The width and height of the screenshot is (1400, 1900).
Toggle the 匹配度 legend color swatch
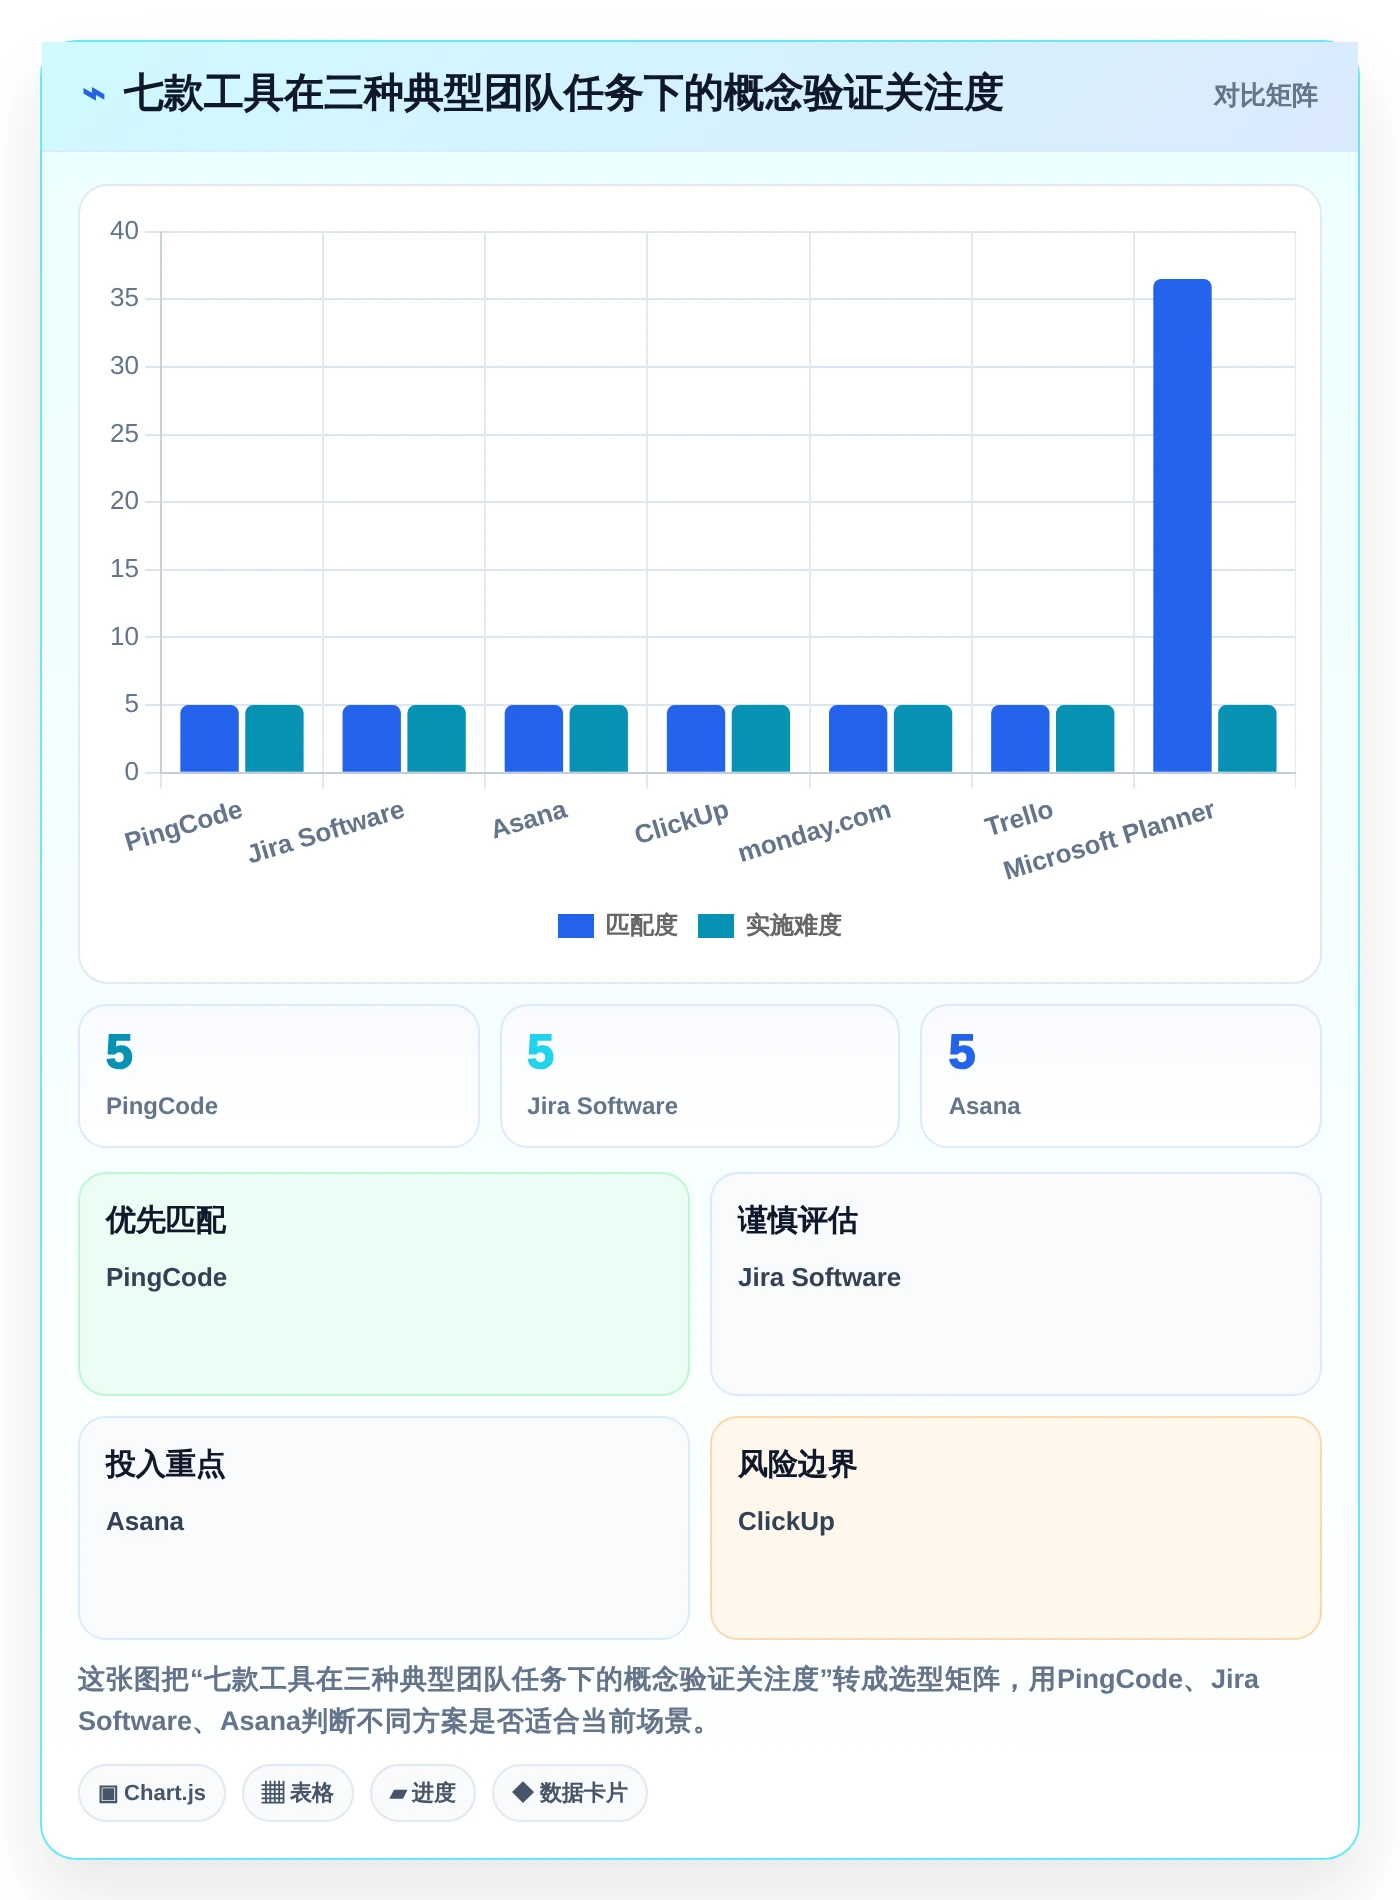click(x=576, y=926)
